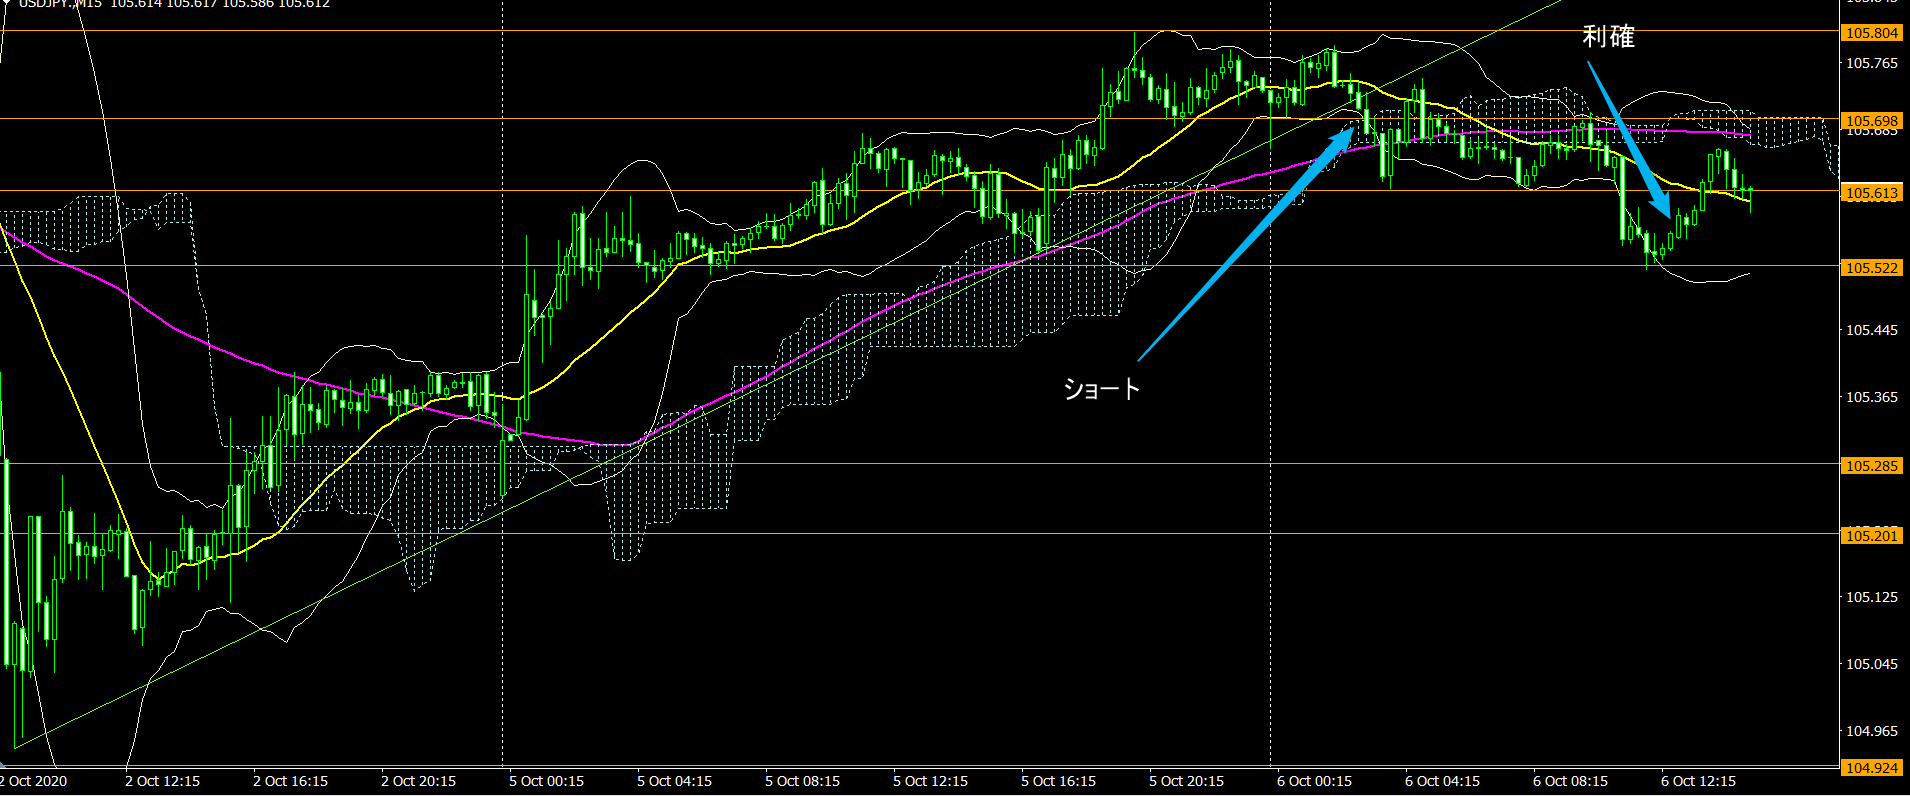1910x796 pixels.
Task: Select the ショート text label on chart
Action: coord(1102,388)
